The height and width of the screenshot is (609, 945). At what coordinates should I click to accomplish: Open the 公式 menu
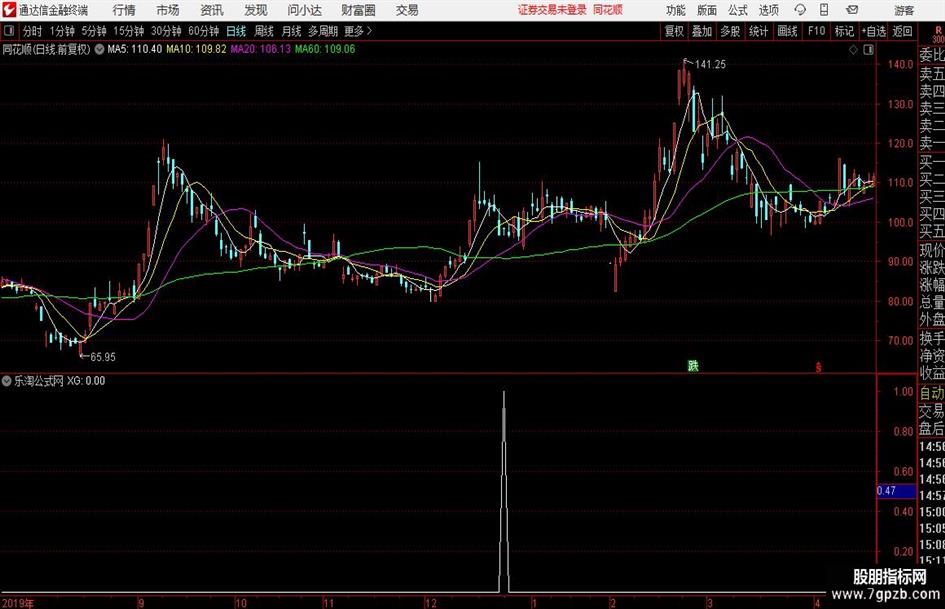tap(737, 10)
